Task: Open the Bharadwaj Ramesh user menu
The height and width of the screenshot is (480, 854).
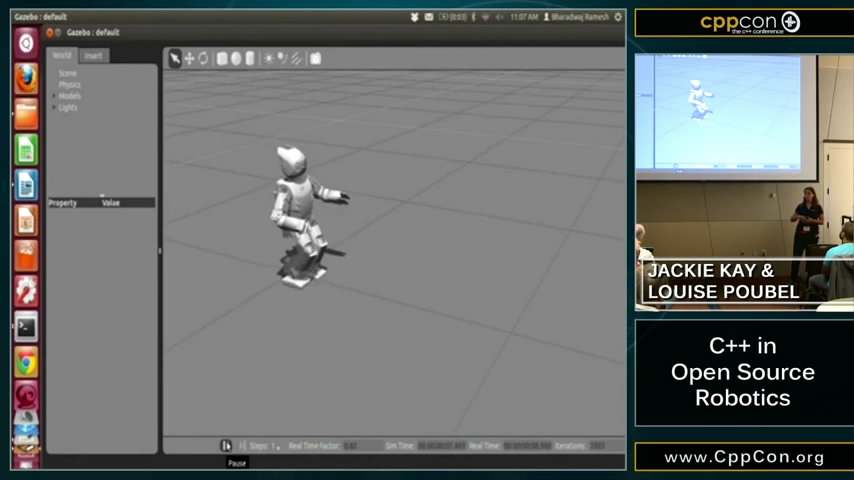Action: click(x=576, y=17)
